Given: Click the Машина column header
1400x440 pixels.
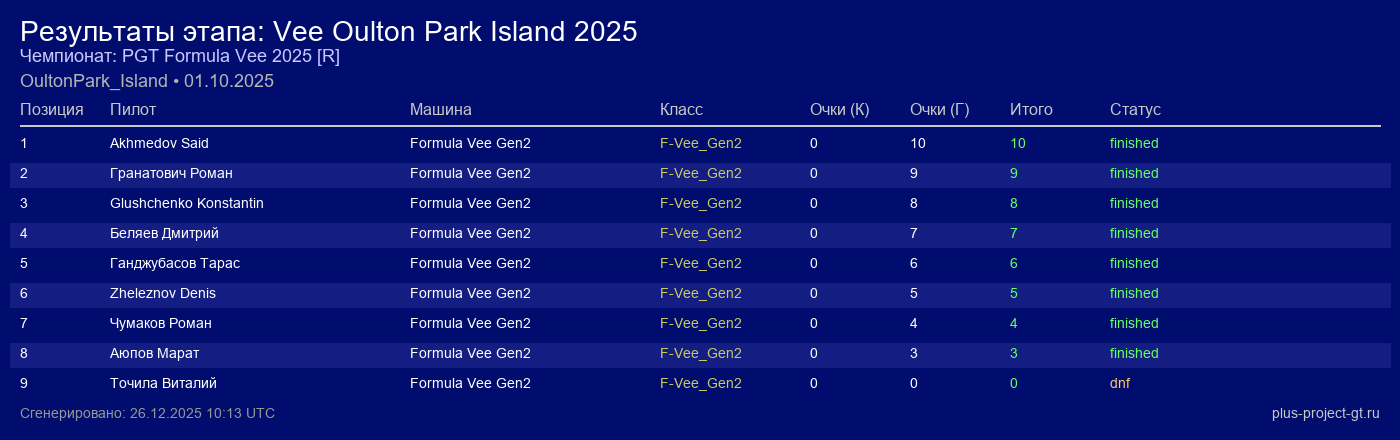Looking at the screenshot, I should (440, 109).
